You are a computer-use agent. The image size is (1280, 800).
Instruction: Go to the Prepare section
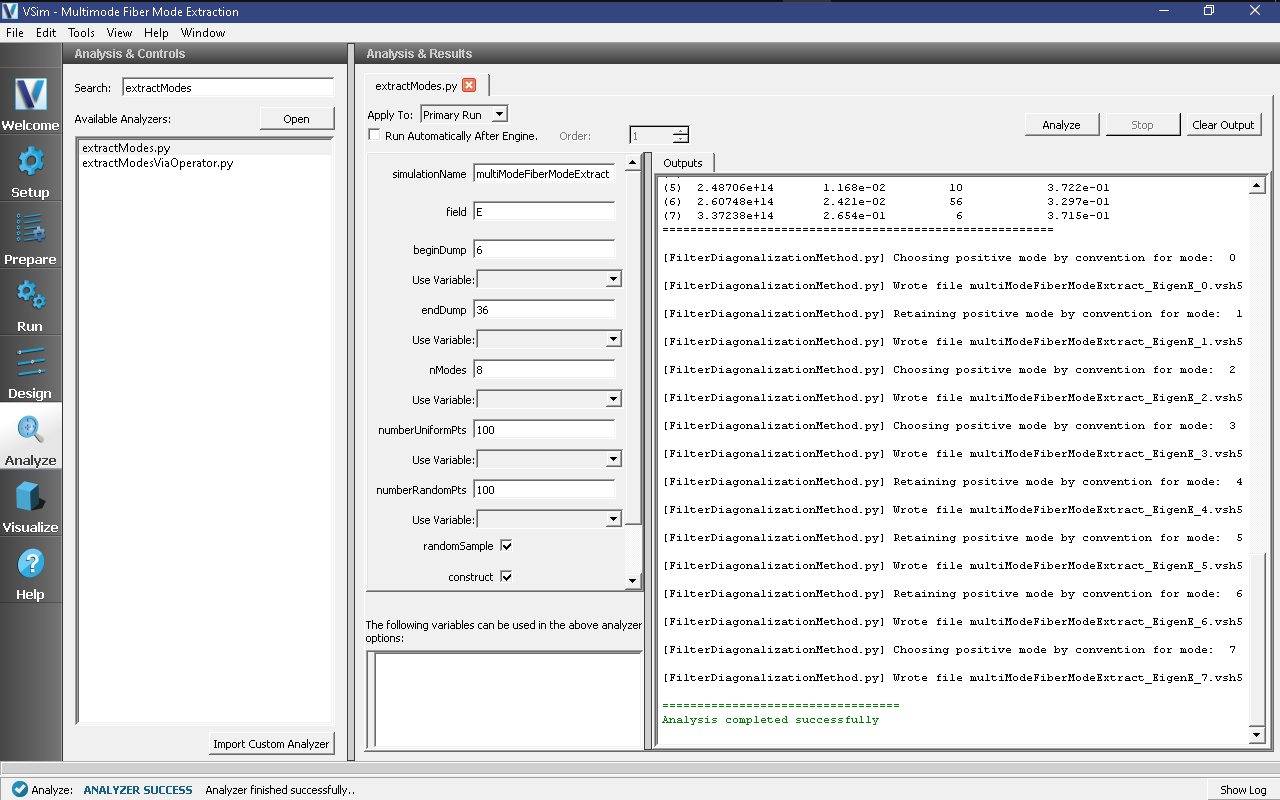pyautogui.click(x=30, y=236)
